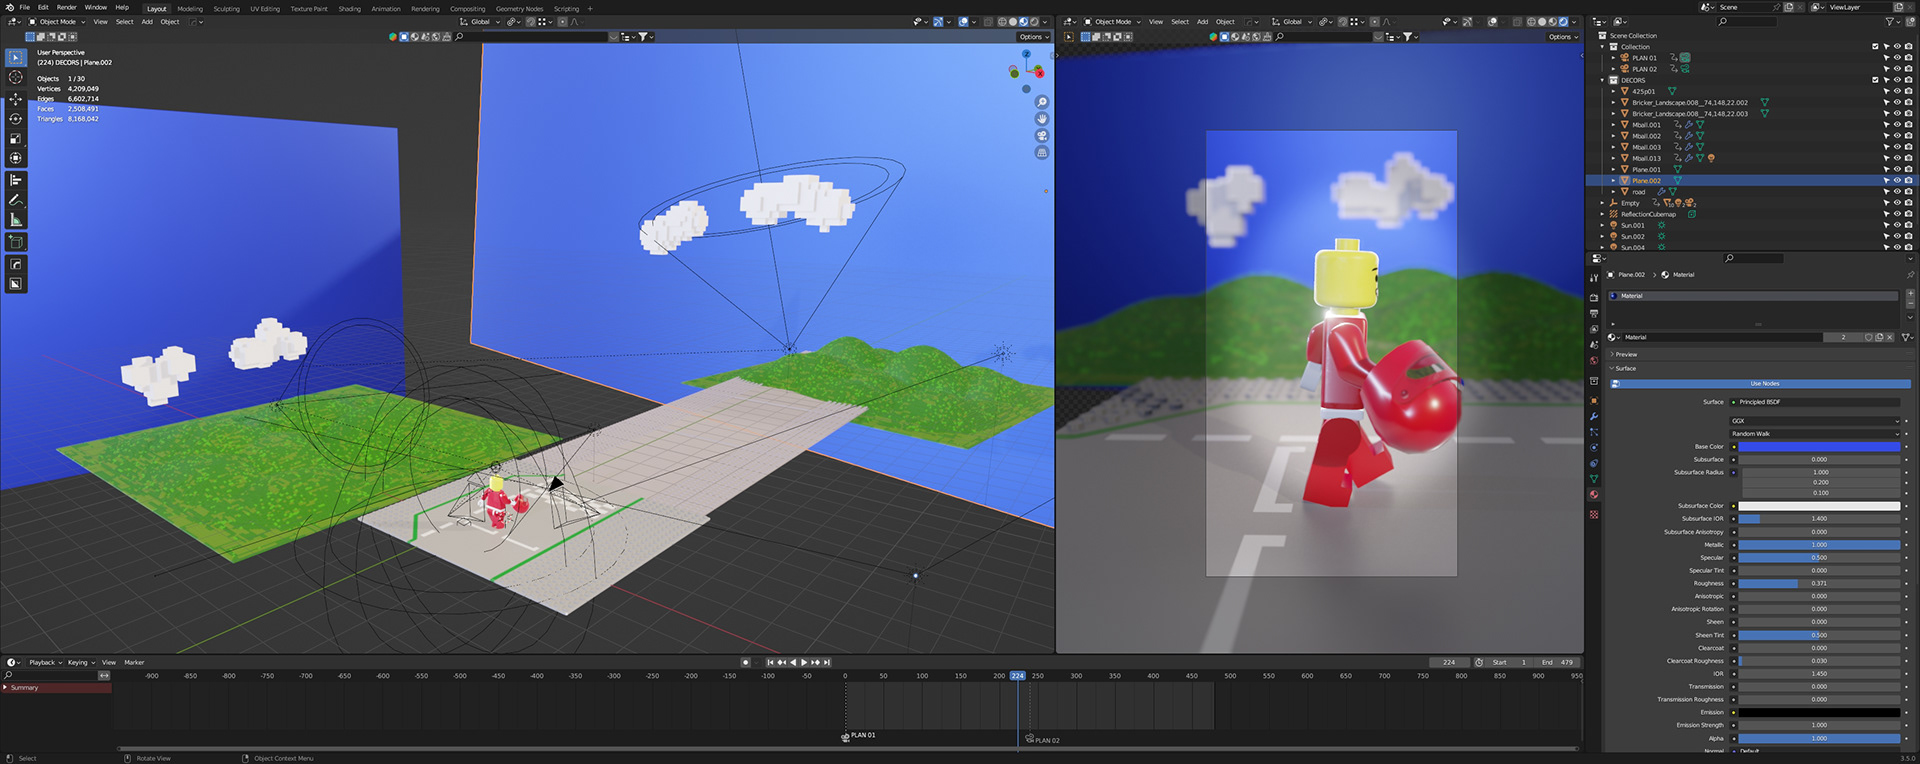Expand the Preview panel
The image size is (1920, 764).
click(1626, 355)
